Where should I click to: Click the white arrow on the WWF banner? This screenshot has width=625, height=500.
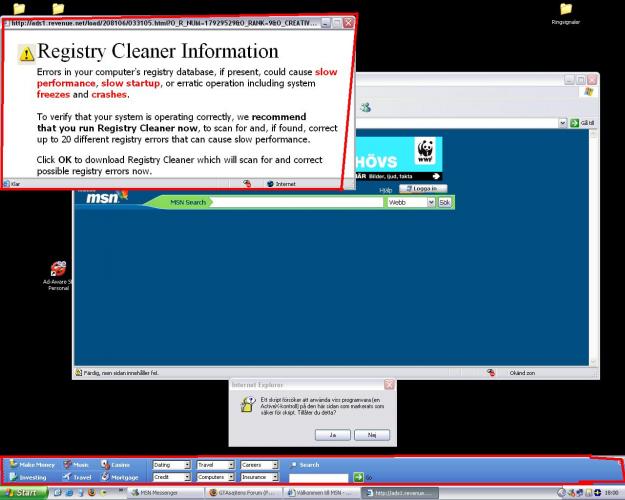[436, 176]
